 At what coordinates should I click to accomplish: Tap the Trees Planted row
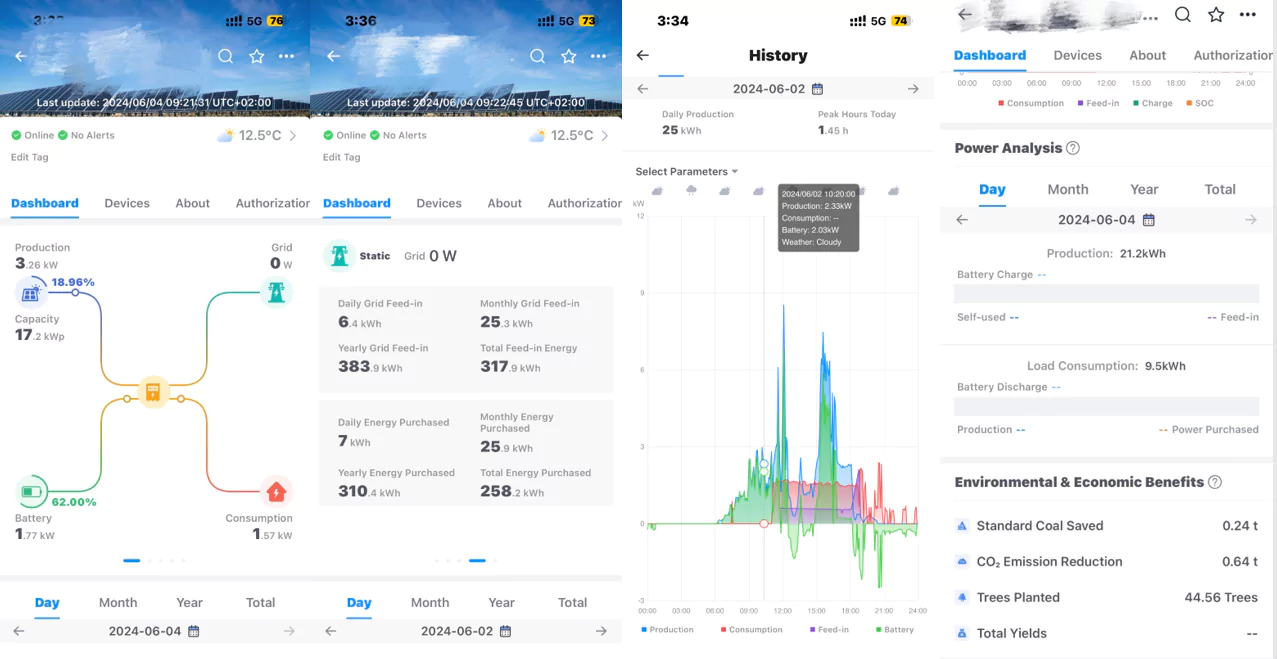1106,597
